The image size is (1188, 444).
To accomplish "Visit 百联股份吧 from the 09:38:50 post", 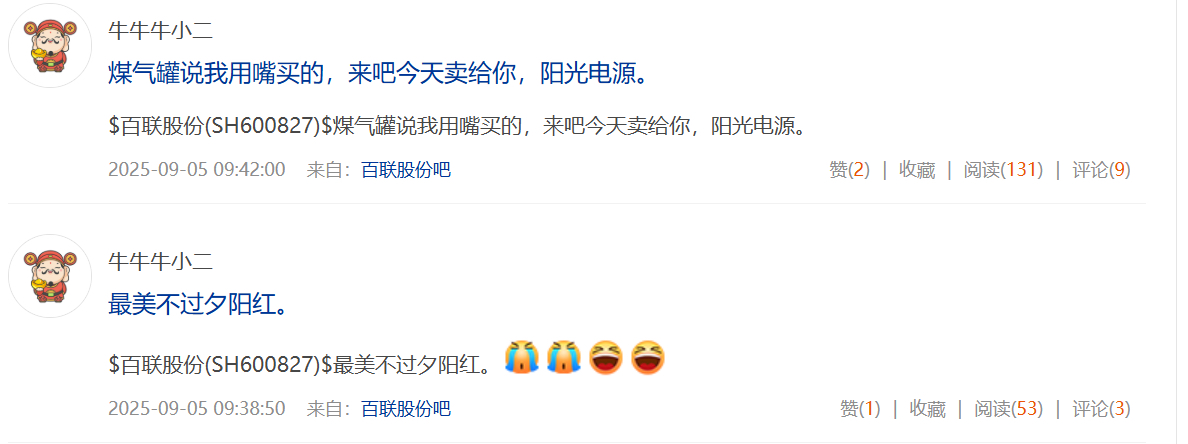I will (405, 409).
